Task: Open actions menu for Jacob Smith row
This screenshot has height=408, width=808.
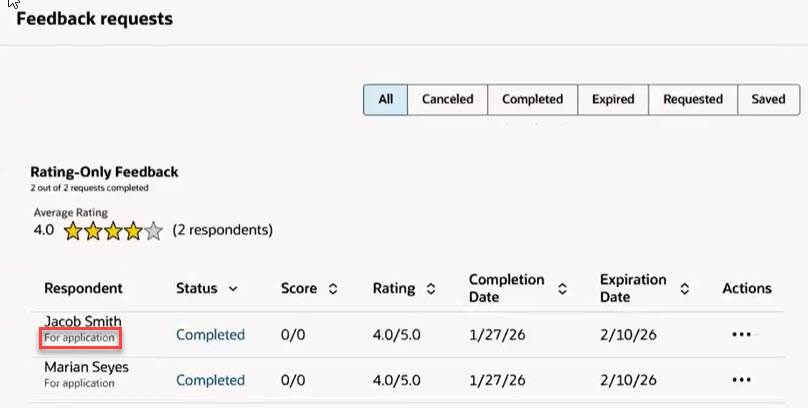Action: [741, 335]
